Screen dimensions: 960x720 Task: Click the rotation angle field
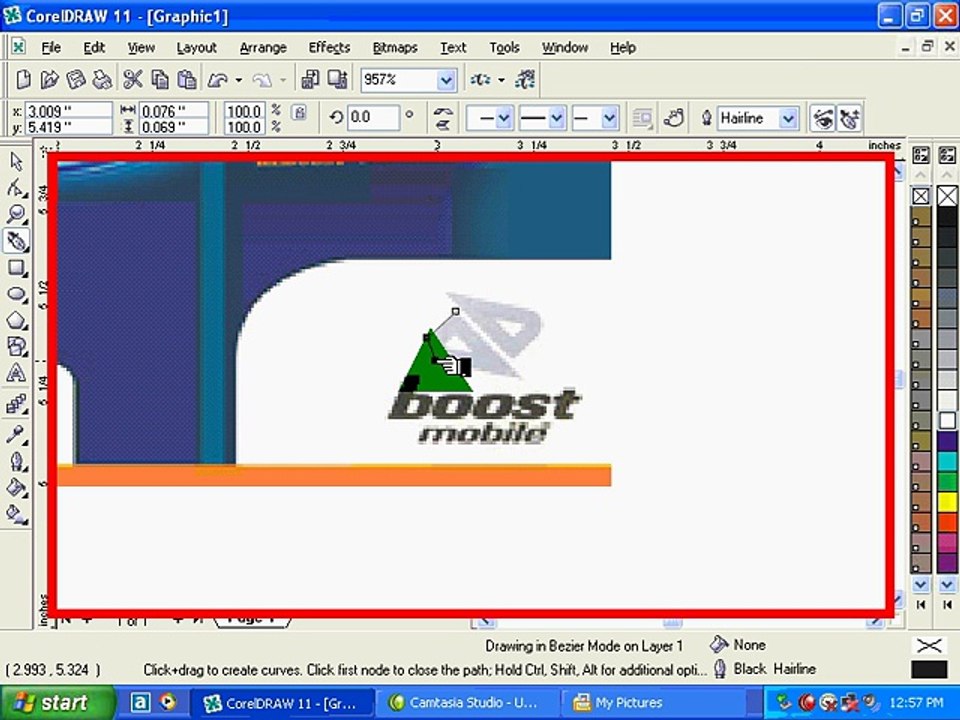pos(373,118)
